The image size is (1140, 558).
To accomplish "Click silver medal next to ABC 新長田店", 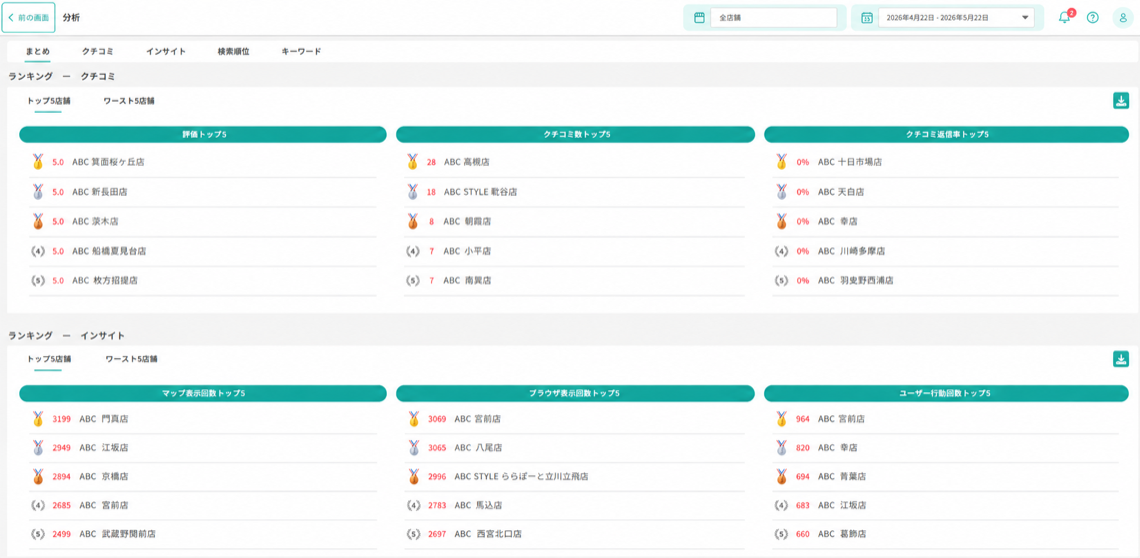I will point(39,191).
